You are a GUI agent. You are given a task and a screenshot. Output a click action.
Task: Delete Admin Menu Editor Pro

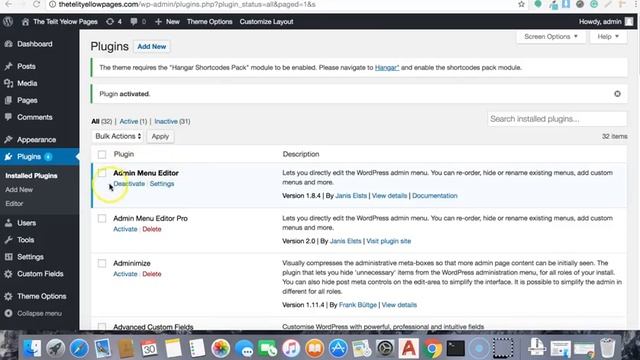click(x=152, y=229)
